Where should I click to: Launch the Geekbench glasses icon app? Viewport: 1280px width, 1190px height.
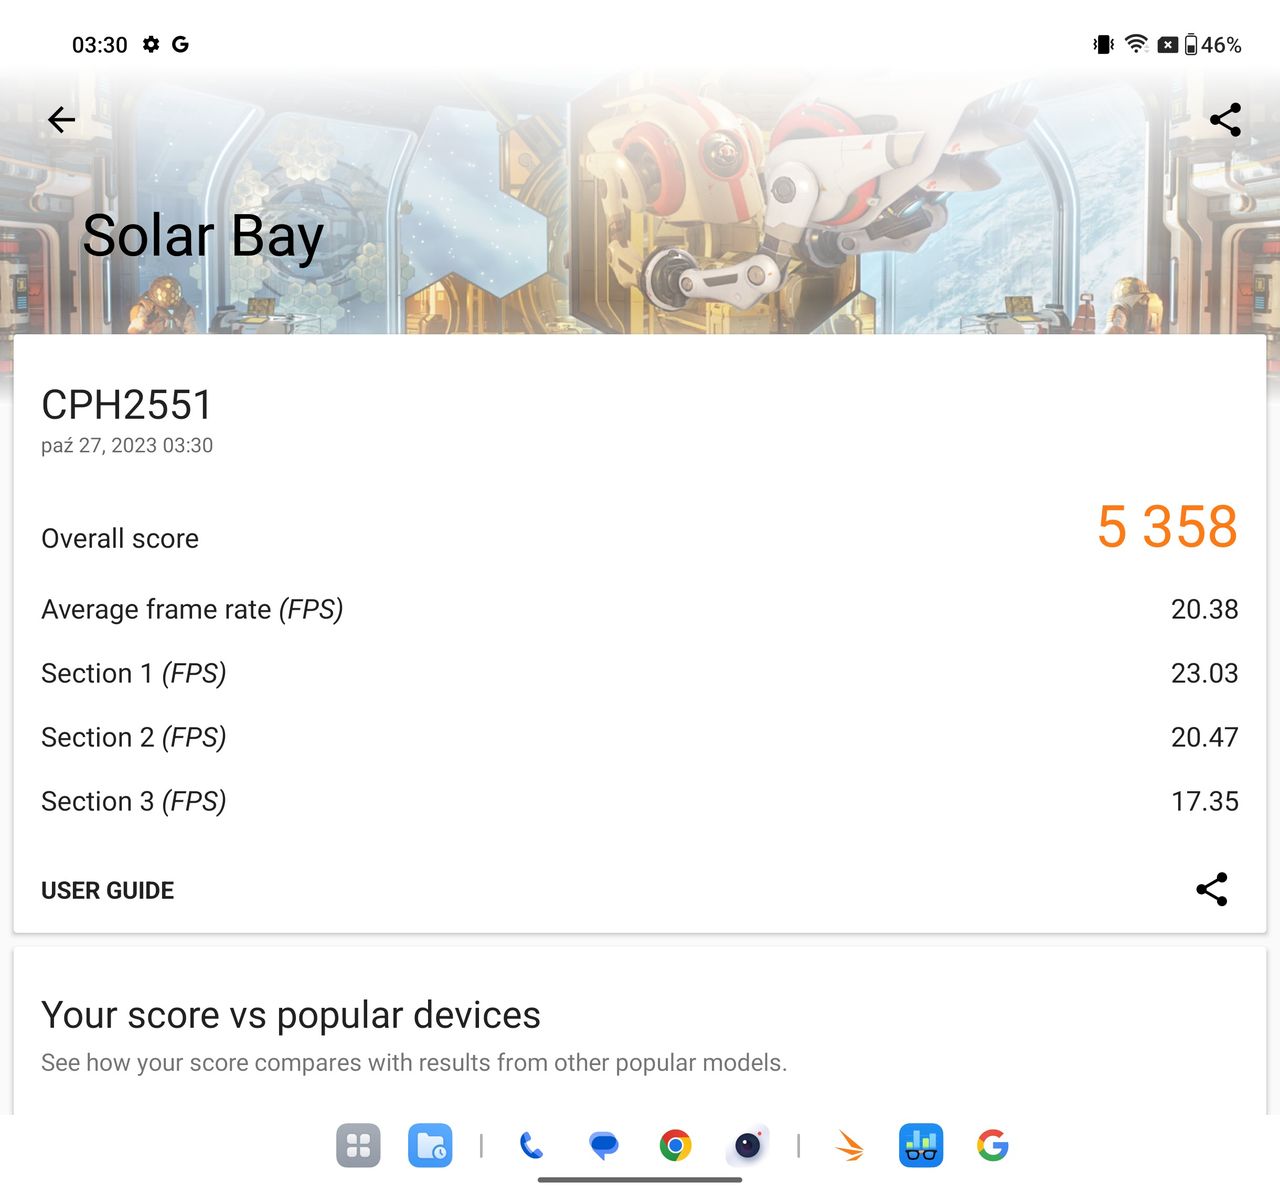(x=921, y=1145)
